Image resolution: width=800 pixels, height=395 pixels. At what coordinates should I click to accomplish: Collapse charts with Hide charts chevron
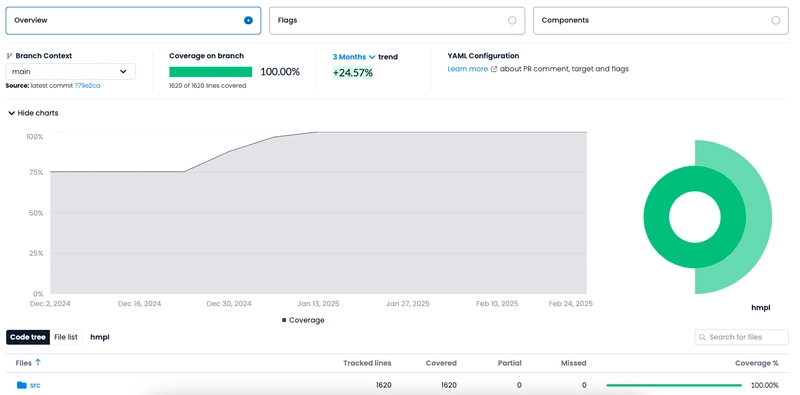(11, 113)
